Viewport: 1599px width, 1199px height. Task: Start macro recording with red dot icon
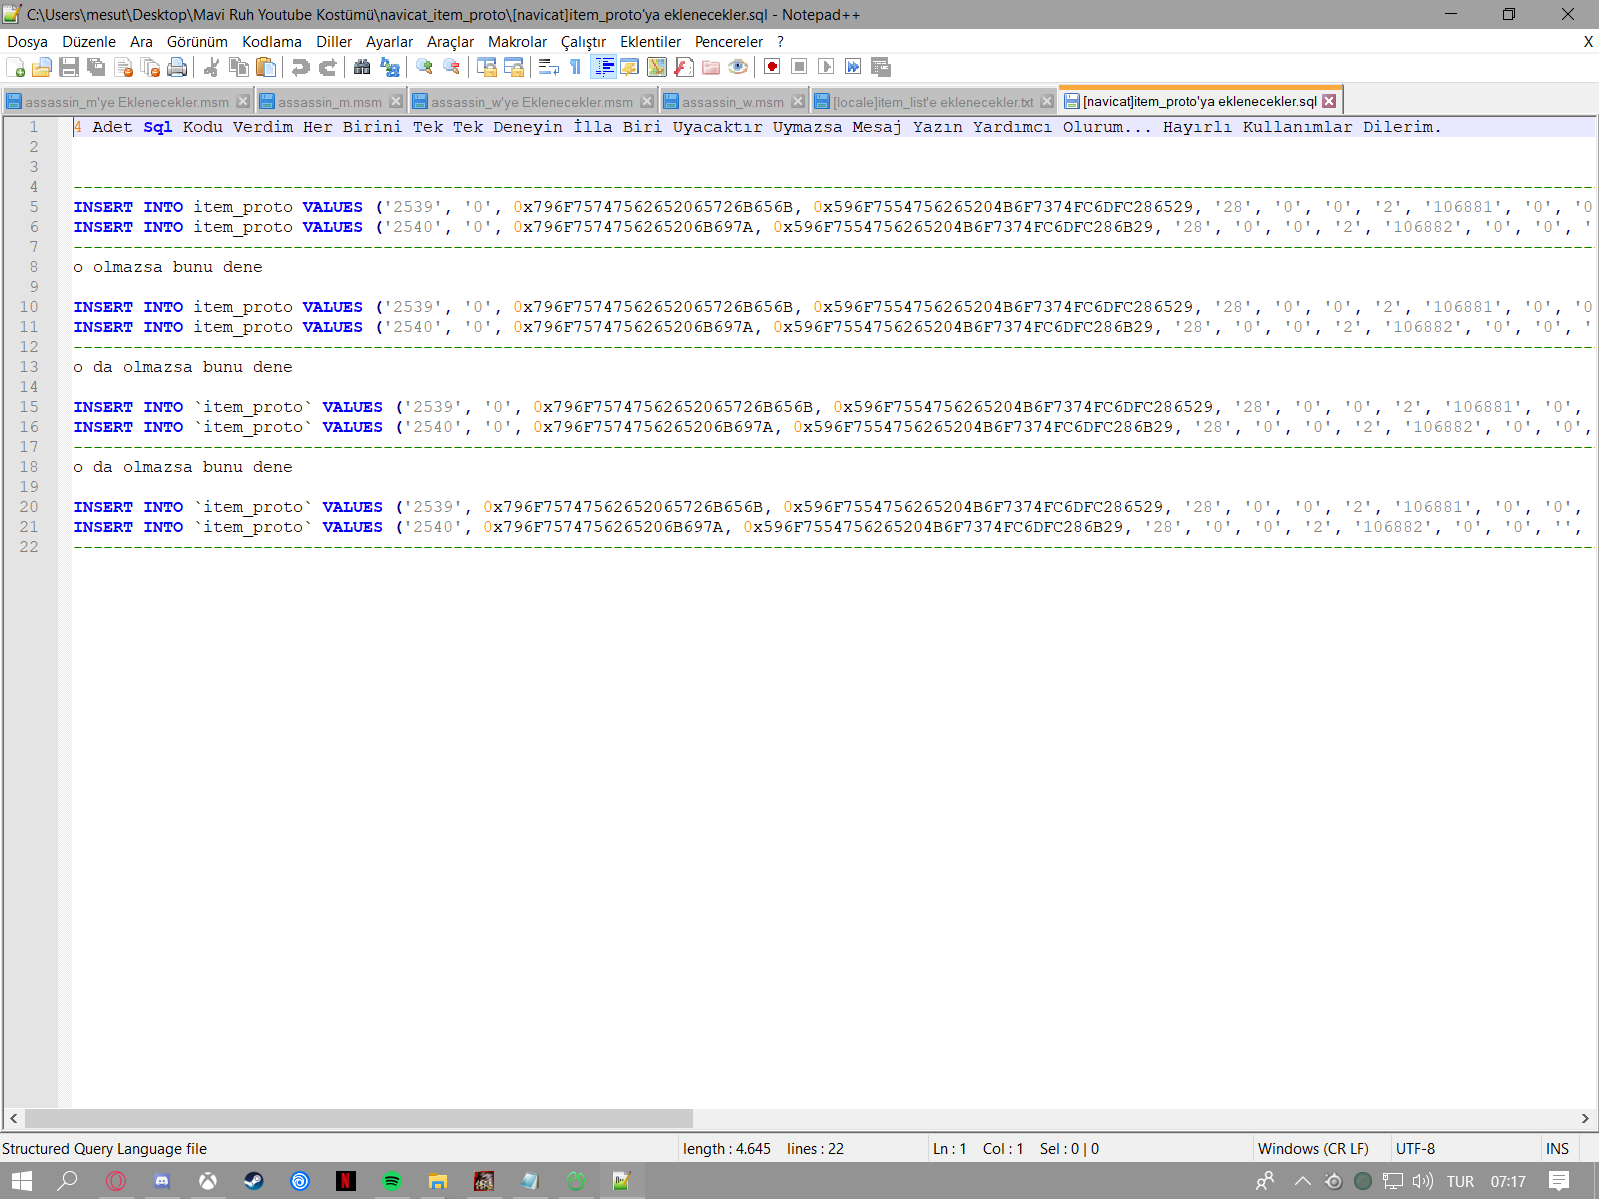coord(772,67)
